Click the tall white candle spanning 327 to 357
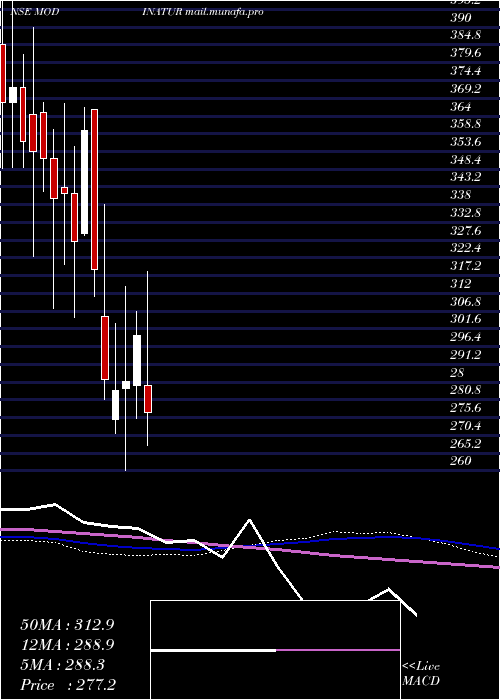Screen dimensions: 500x700 pyautogui.click(x=84, y=182)
